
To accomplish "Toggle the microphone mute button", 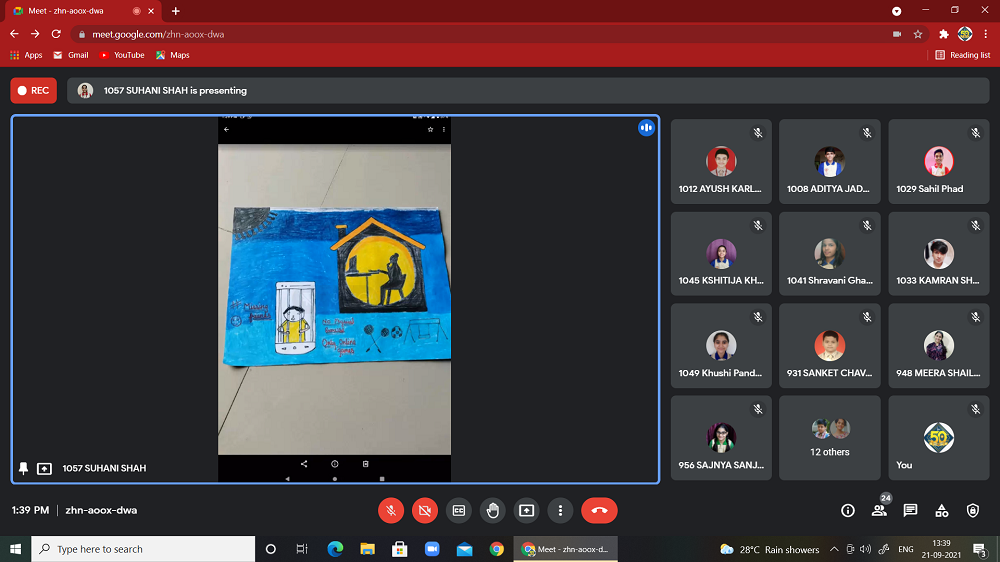I will pyautogui.click(x=391, y=510).
